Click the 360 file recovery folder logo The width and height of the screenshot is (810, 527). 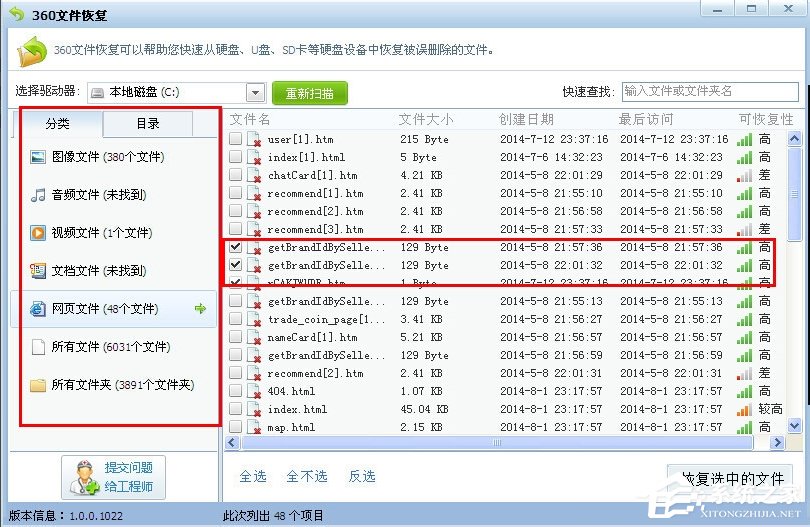[x=33, y=51]
